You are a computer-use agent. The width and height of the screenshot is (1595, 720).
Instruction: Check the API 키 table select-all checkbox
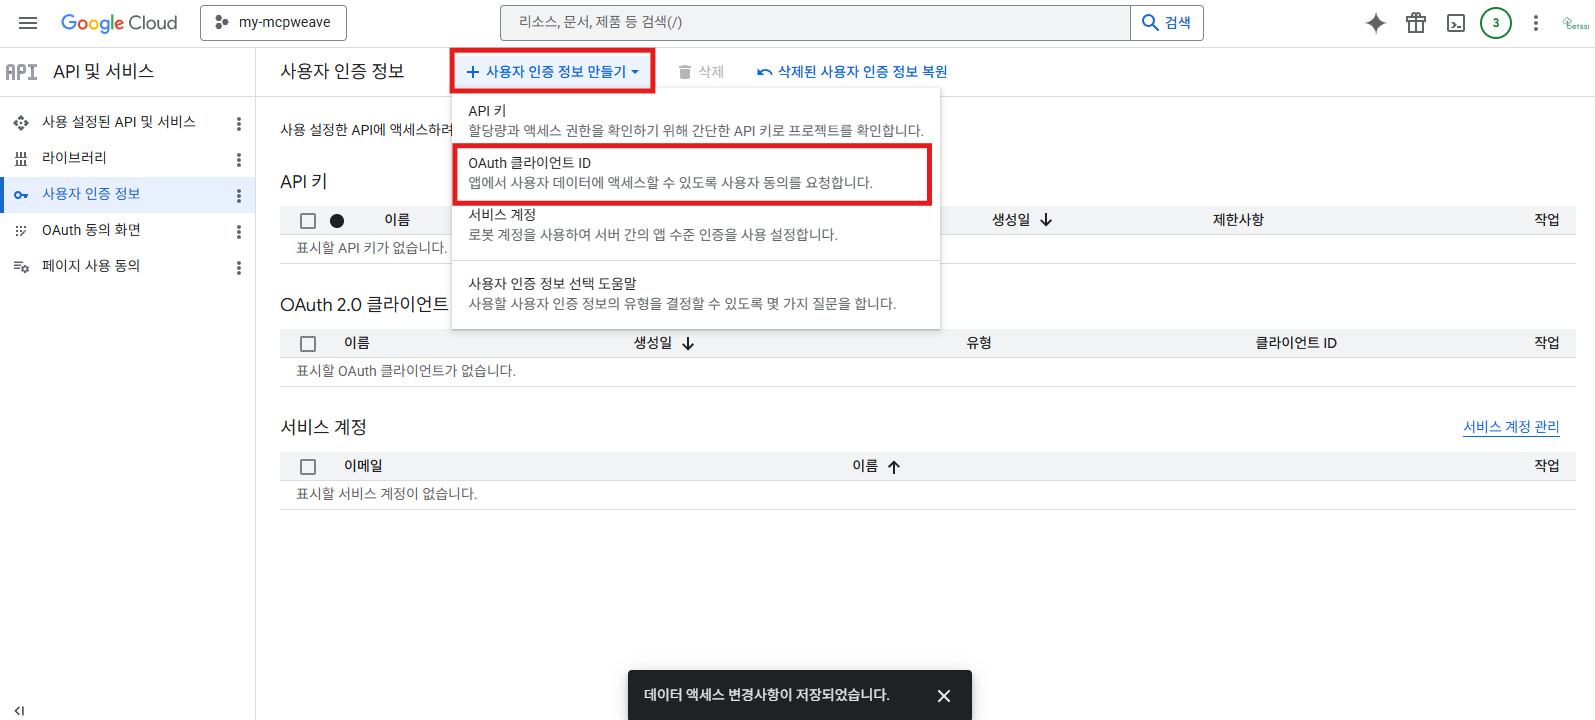tap(308, 221)
